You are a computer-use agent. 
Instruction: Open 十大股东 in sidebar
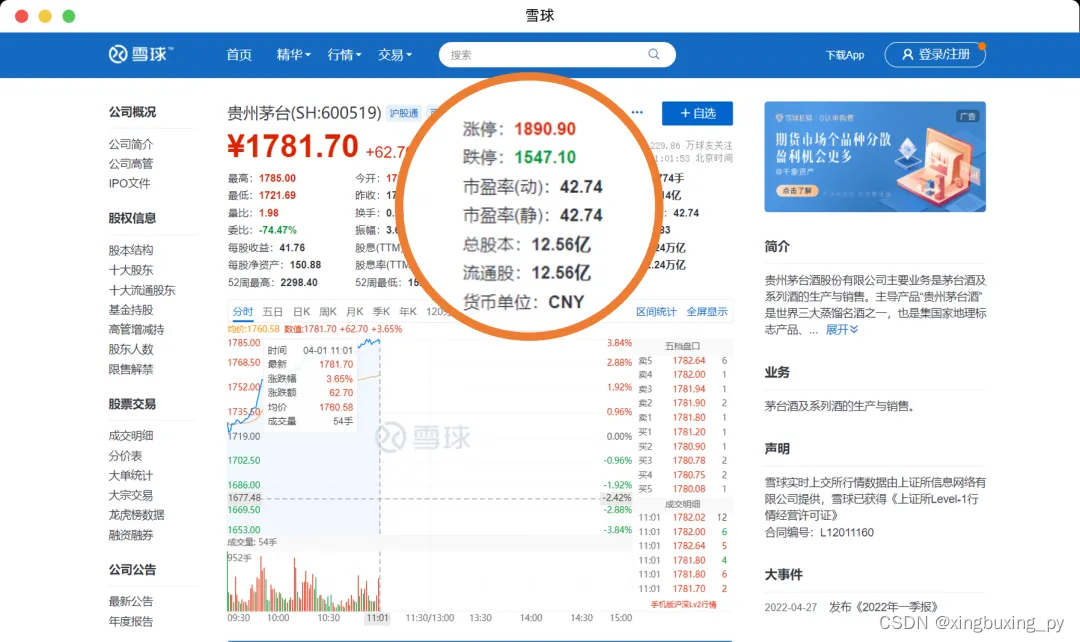[131, 270]
